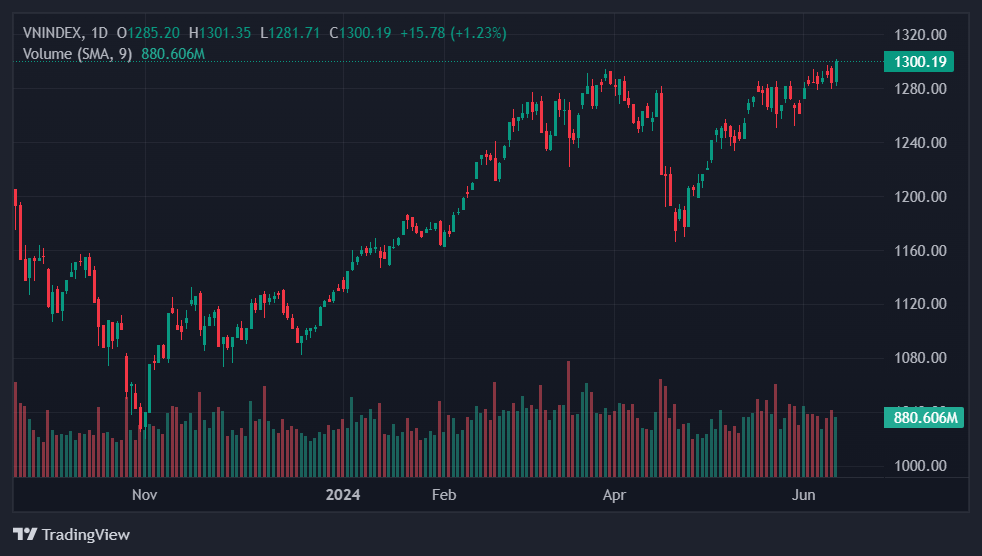The height and width of the screenshot is (556, 982).
Task: Click the green 1300.19 current price tag
Action: [919, 62]
